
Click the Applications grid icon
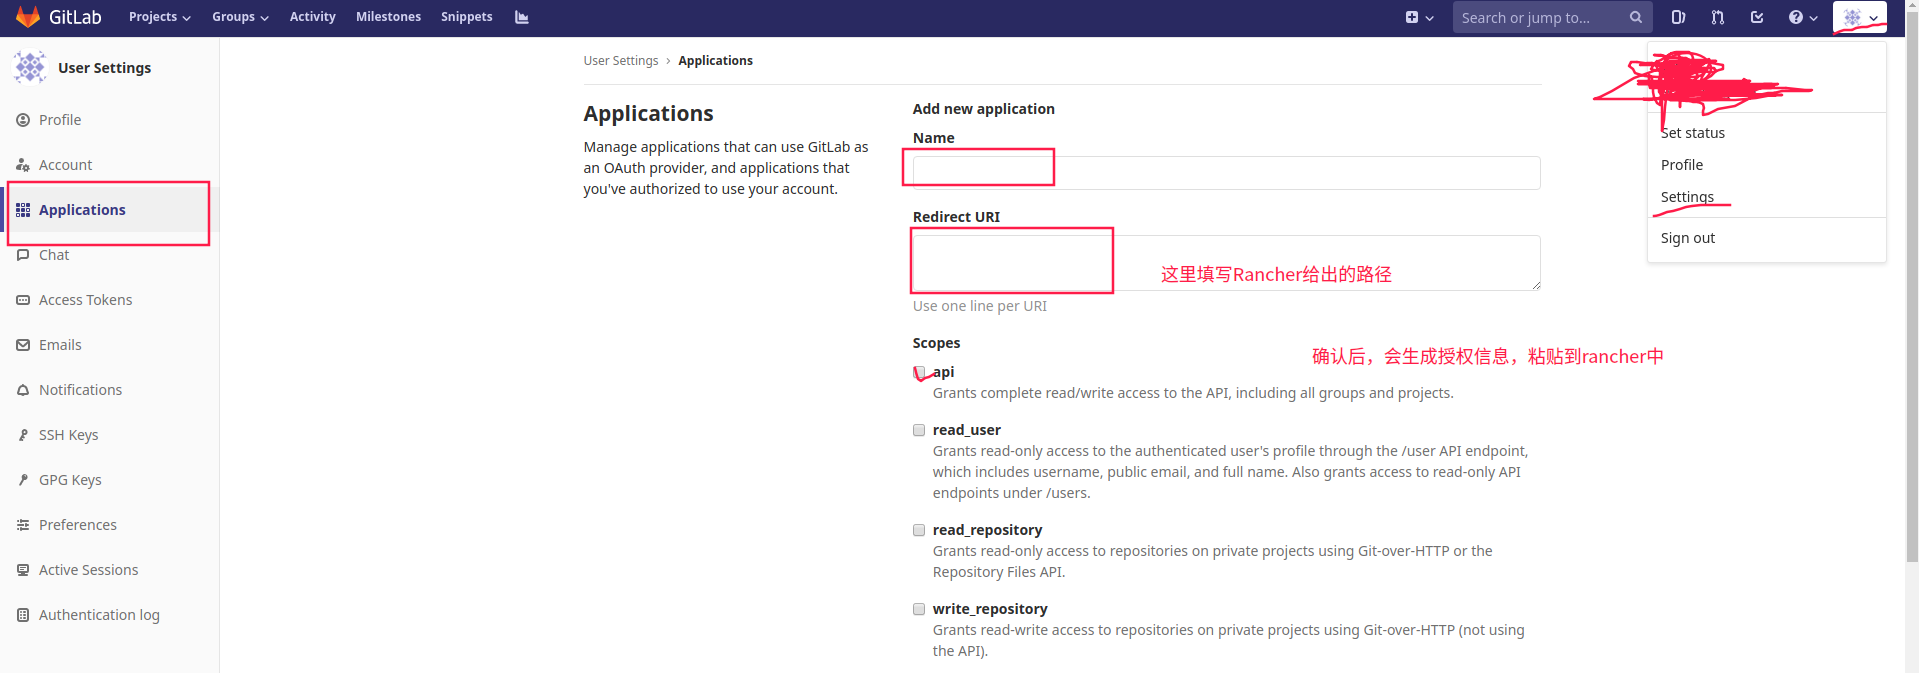pos(23,210)
